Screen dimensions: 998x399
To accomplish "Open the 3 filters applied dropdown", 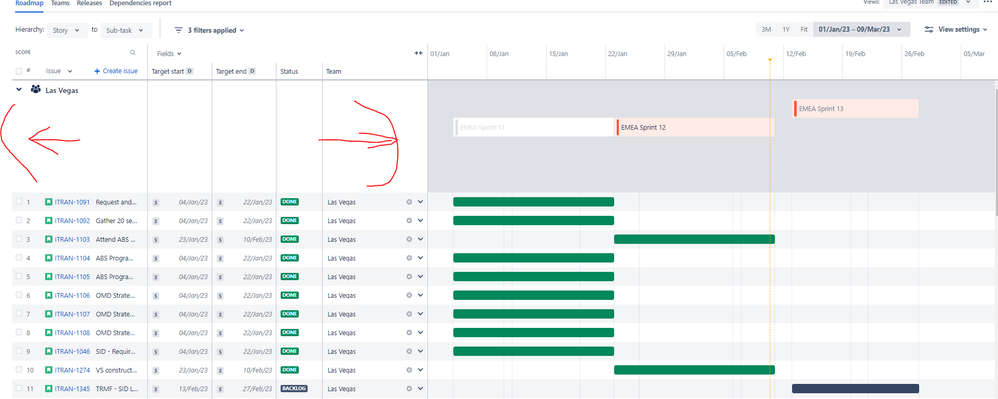I will point(210,30).
